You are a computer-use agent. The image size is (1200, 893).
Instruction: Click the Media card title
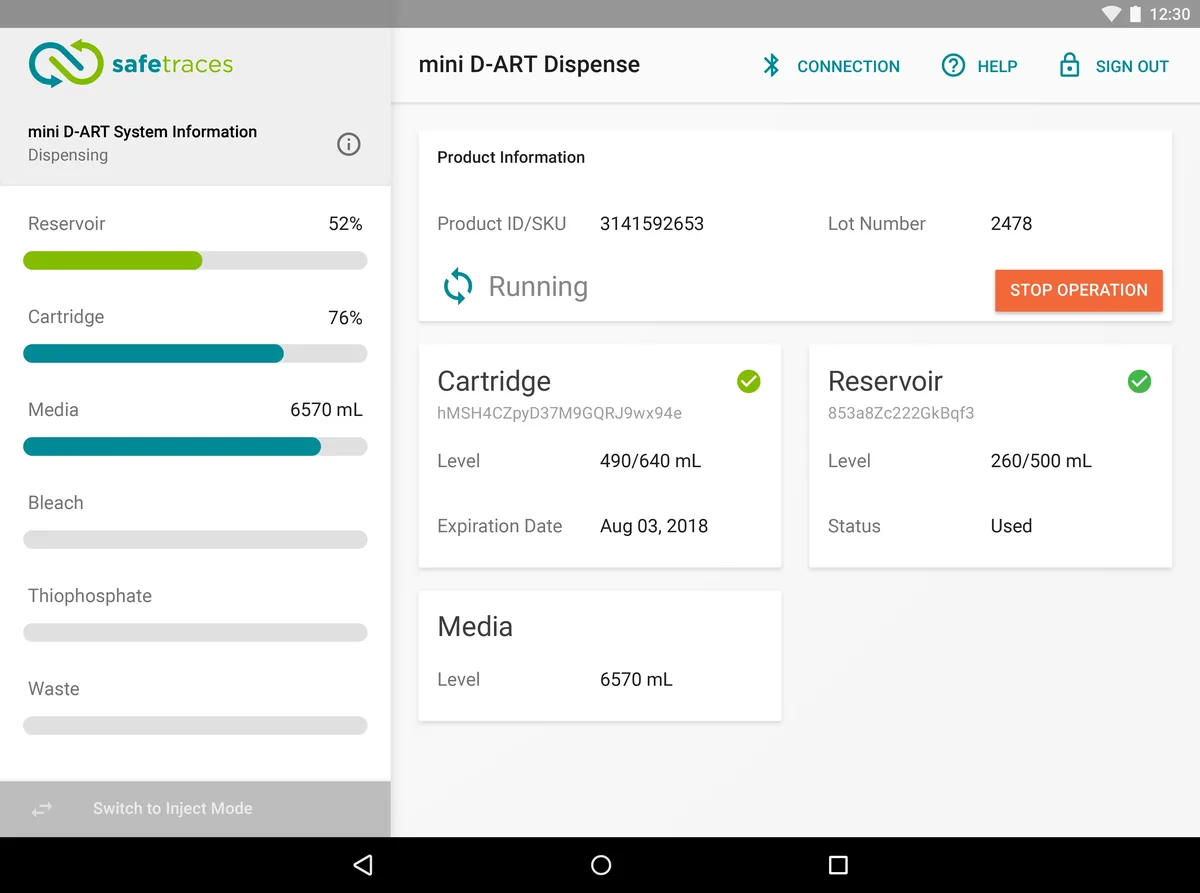tap(475, 627)
